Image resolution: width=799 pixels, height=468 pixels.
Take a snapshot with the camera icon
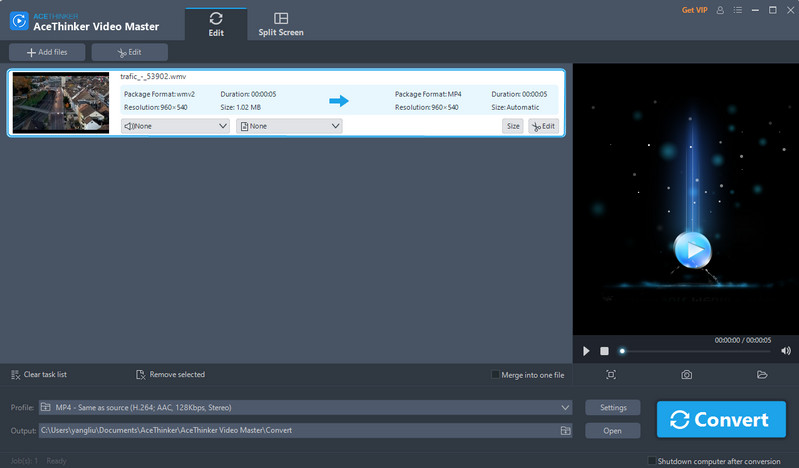click(687, 375)
